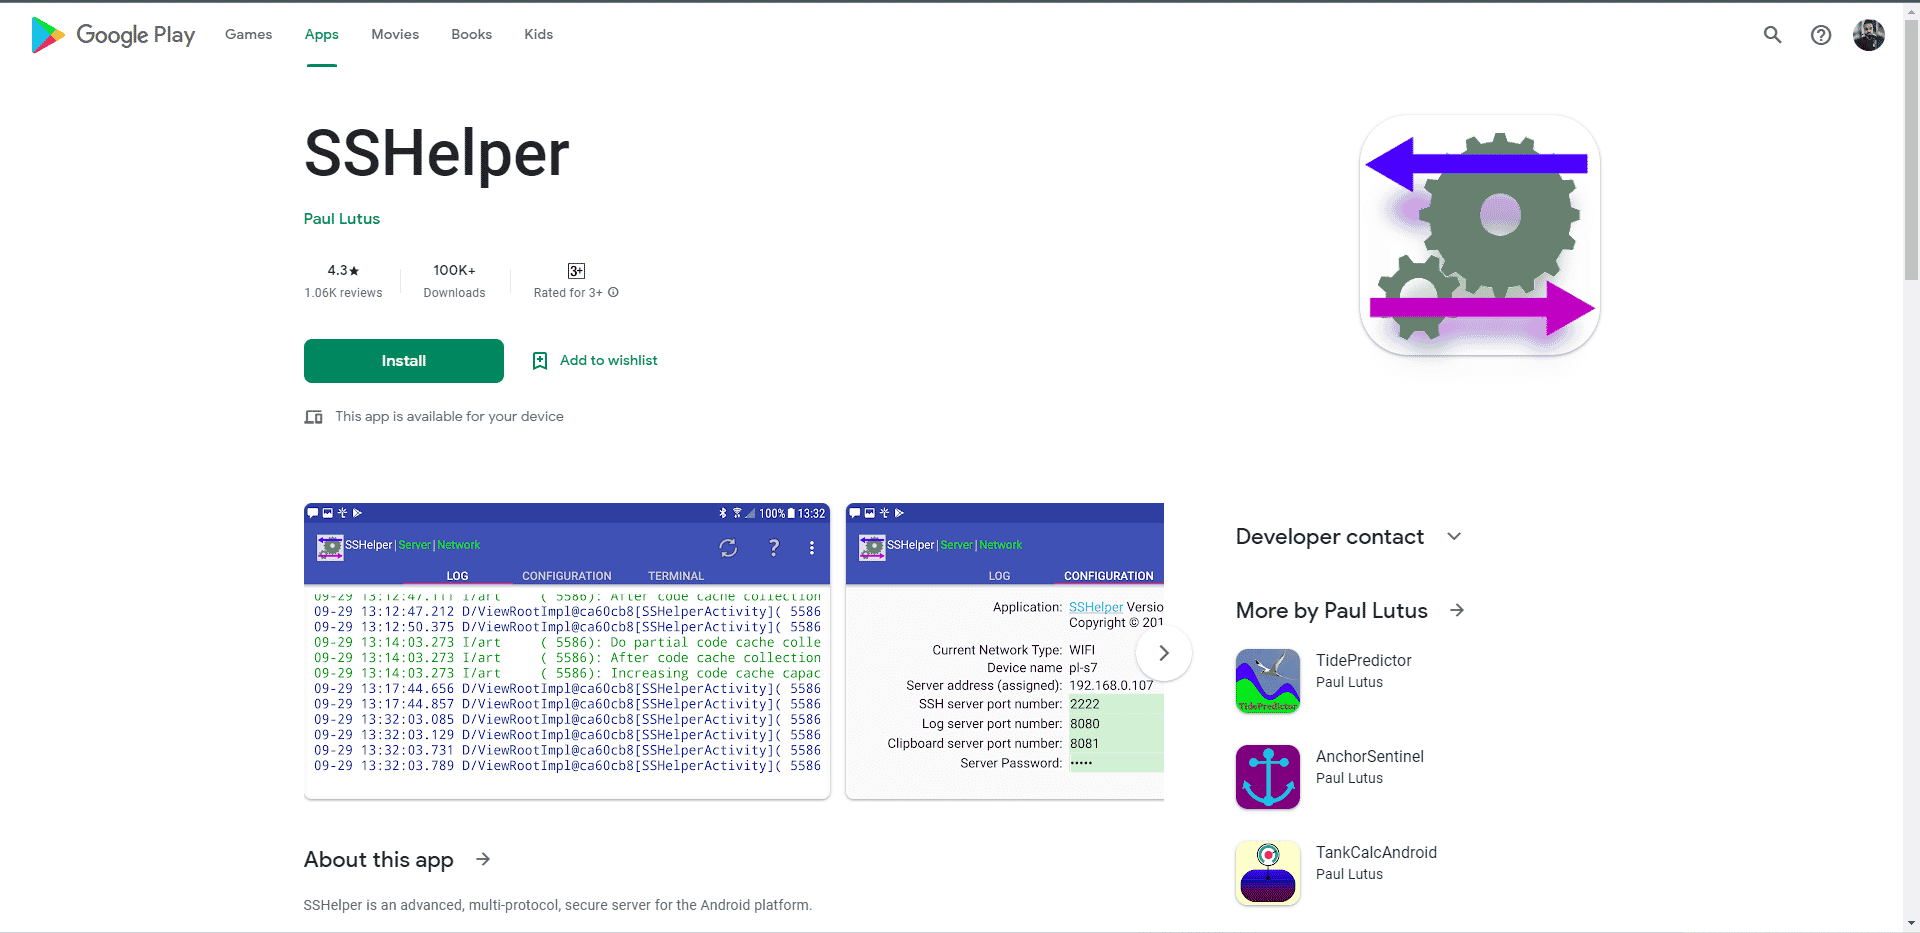The height and width of the screenshot is (933, 1920).
Task: Expand the Developer contact section
Action: point(1454,537)
